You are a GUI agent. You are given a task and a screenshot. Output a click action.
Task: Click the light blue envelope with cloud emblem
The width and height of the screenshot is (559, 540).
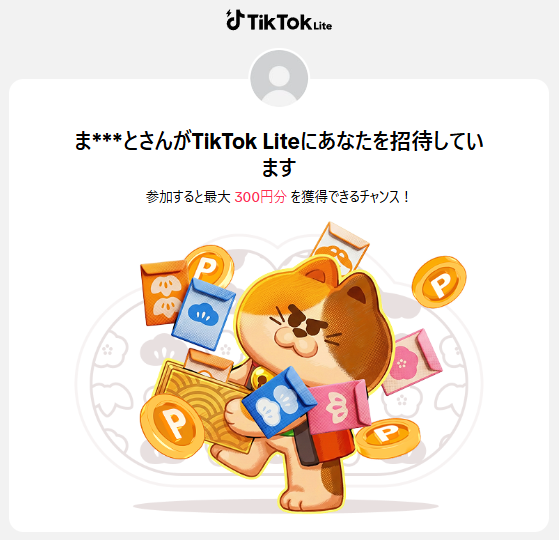(204, 314)
